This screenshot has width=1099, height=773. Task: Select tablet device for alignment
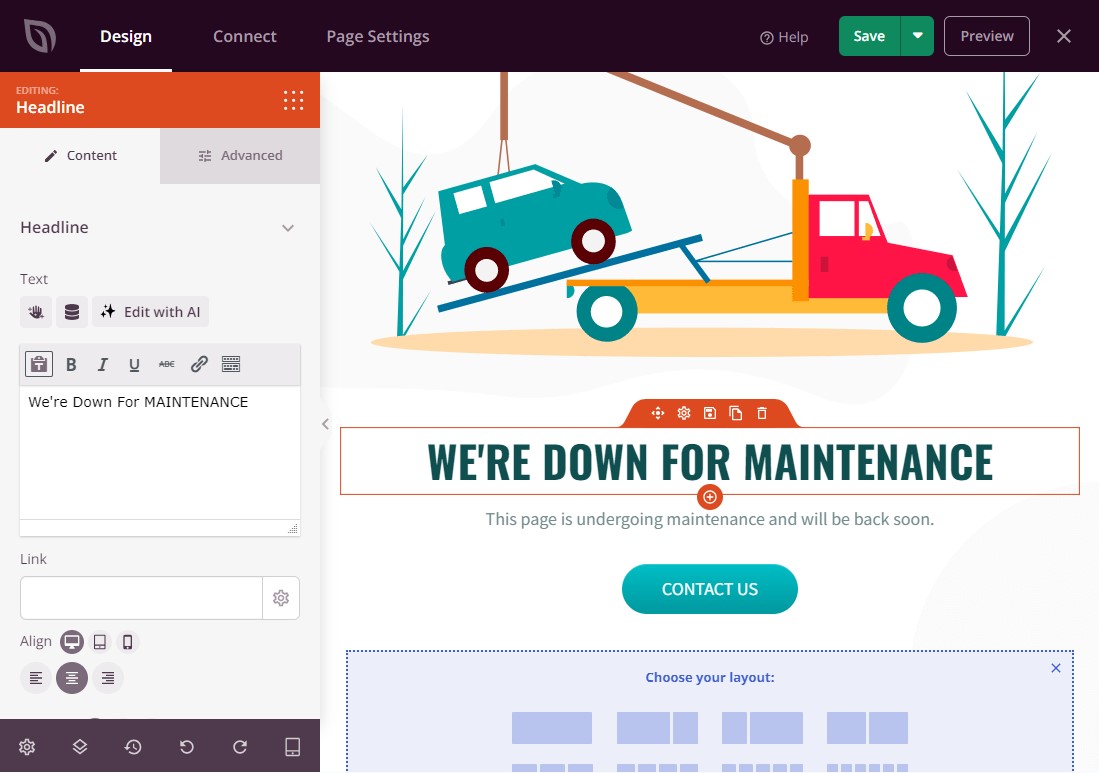click(x=100, y=642)
